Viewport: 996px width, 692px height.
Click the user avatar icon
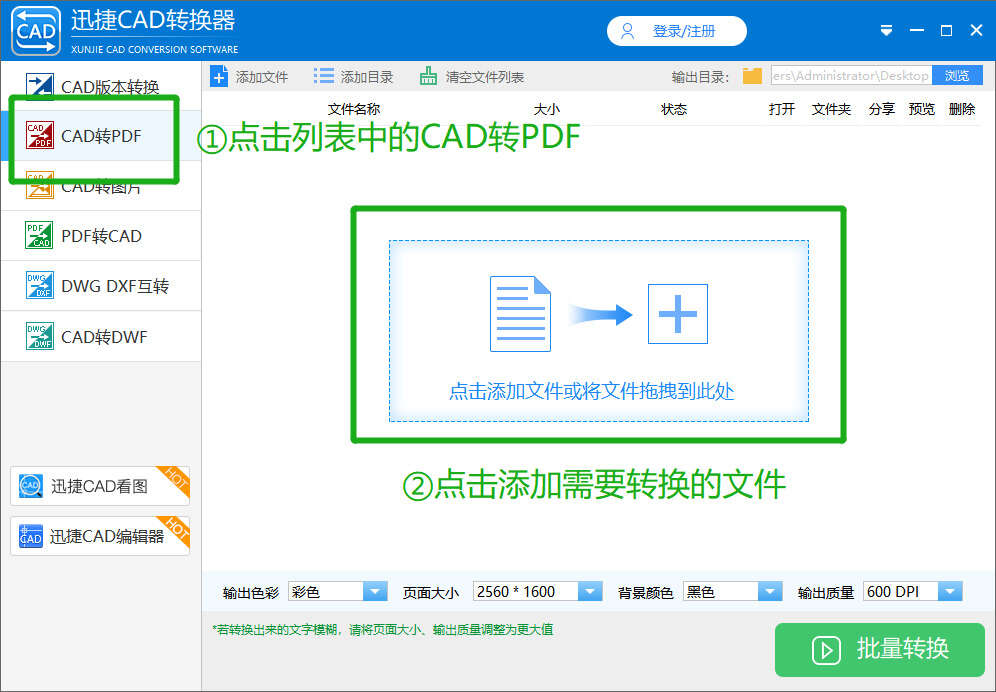pyautogui.click(x=628, y=31)
